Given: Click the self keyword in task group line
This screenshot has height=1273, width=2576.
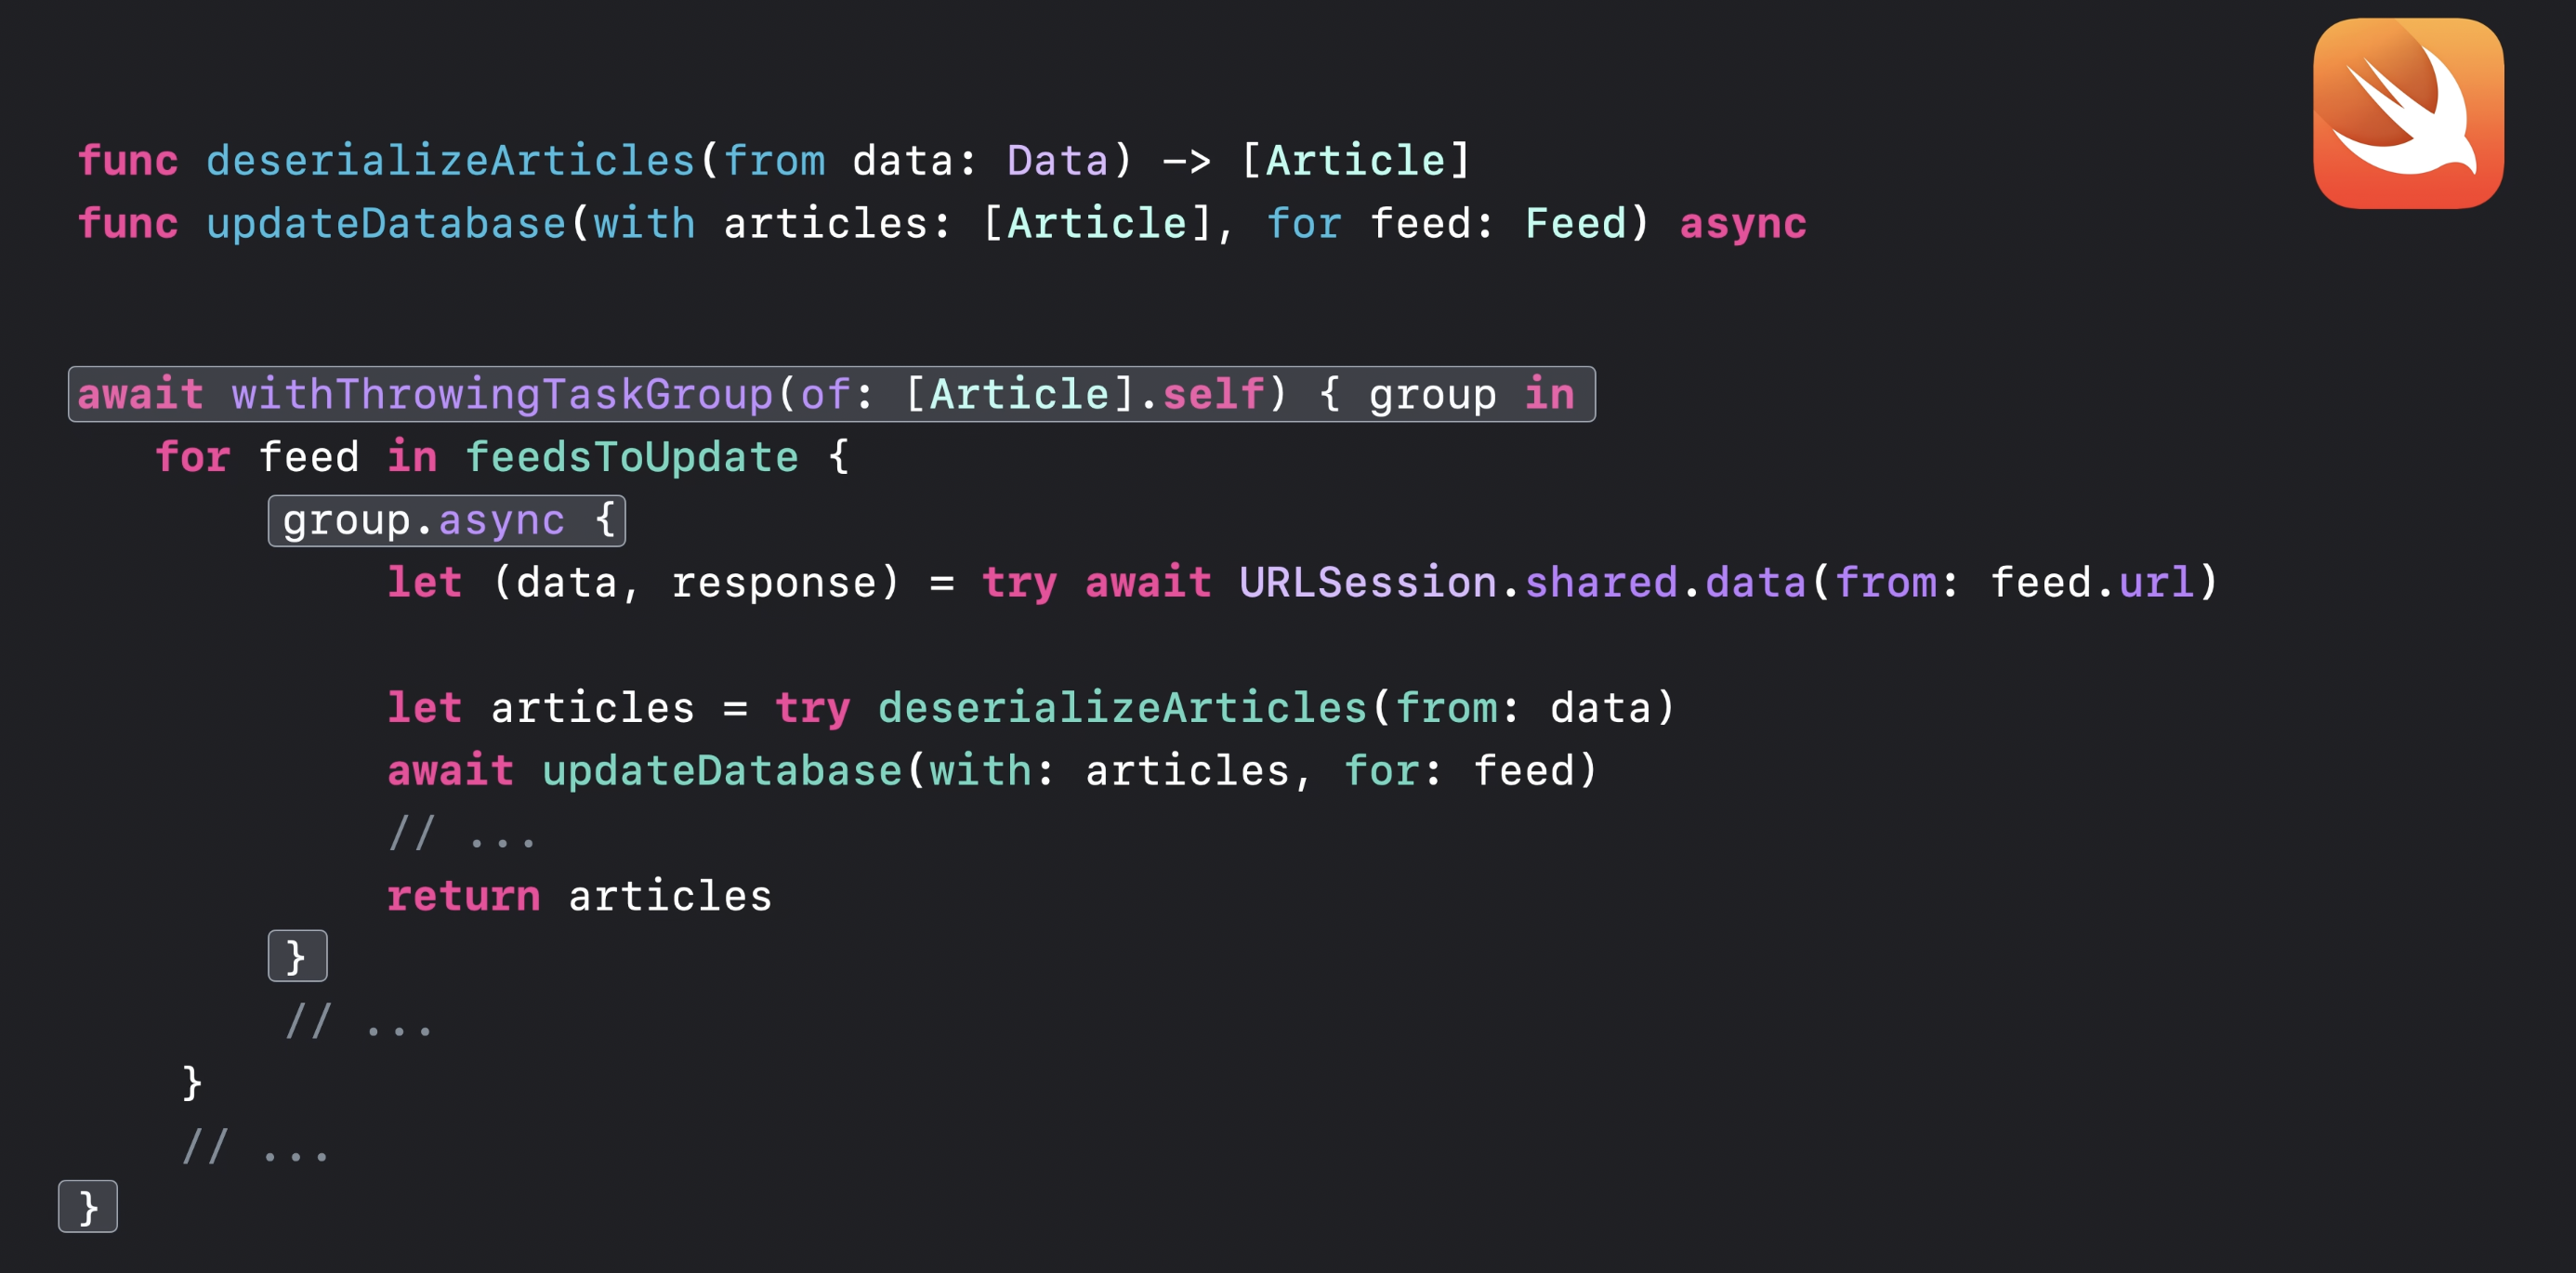Looking at the screenshot, I should point(1213,394).
